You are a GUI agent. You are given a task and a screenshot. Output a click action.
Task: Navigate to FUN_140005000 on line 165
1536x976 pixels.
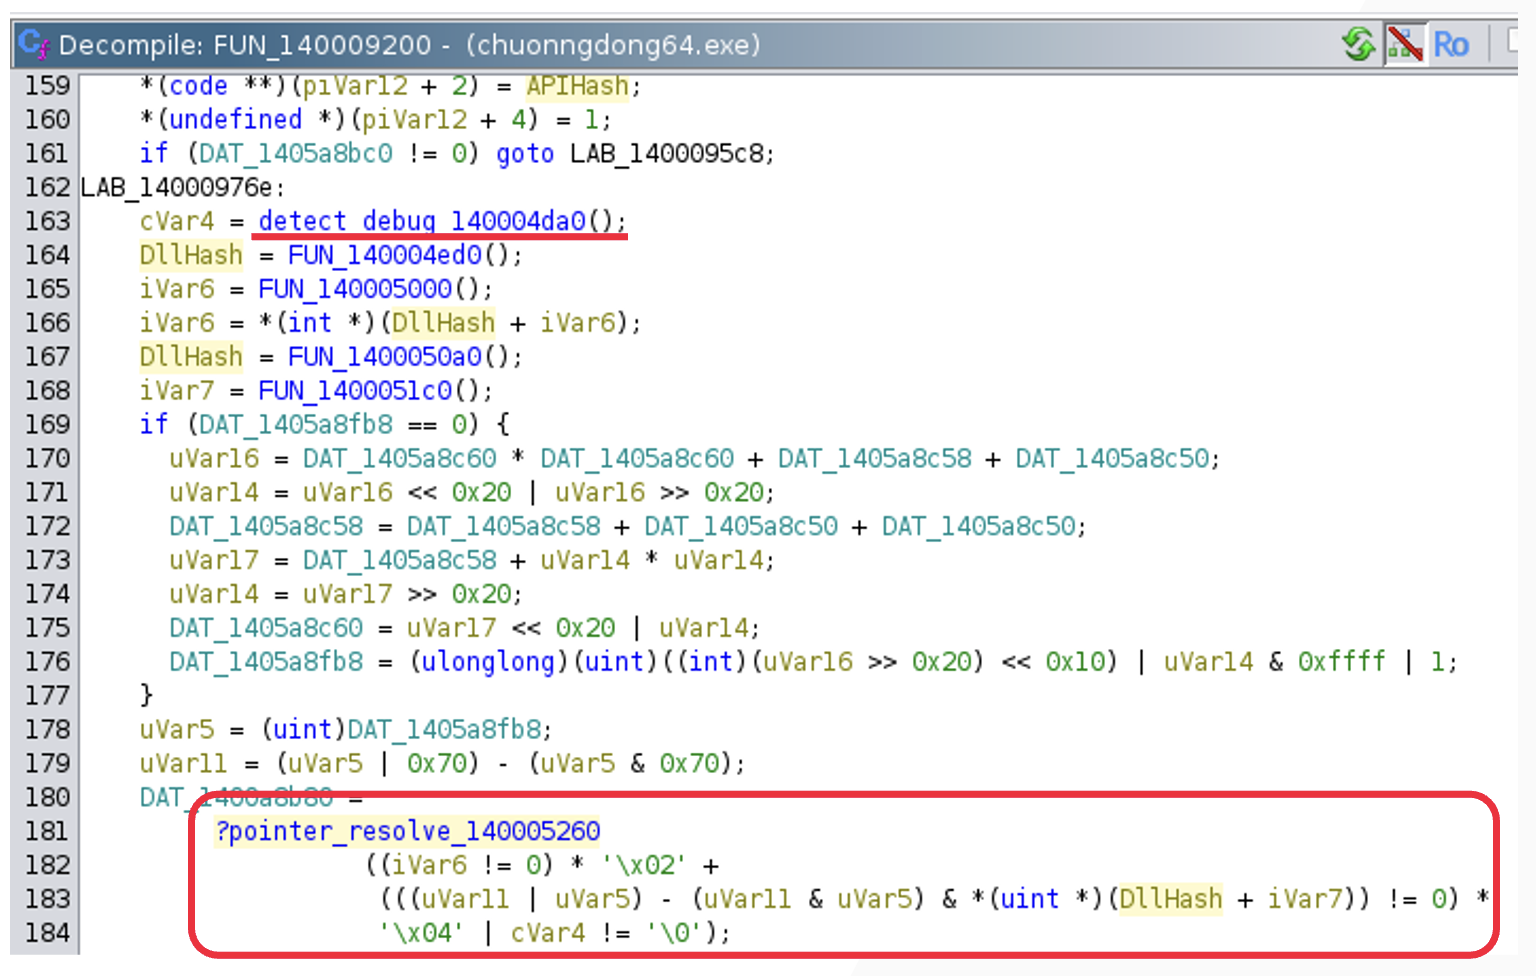coord(355,289)
